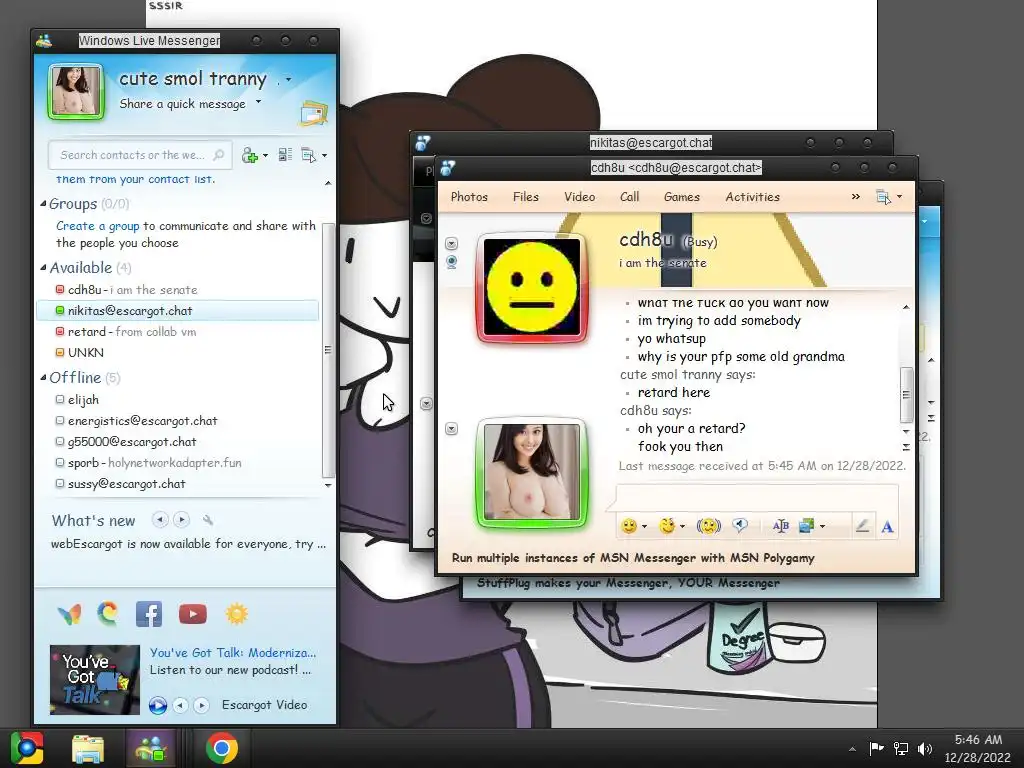Screen dimensions: 1024x768
Task: Collapse the Groups section
Action: coord(43,204)
